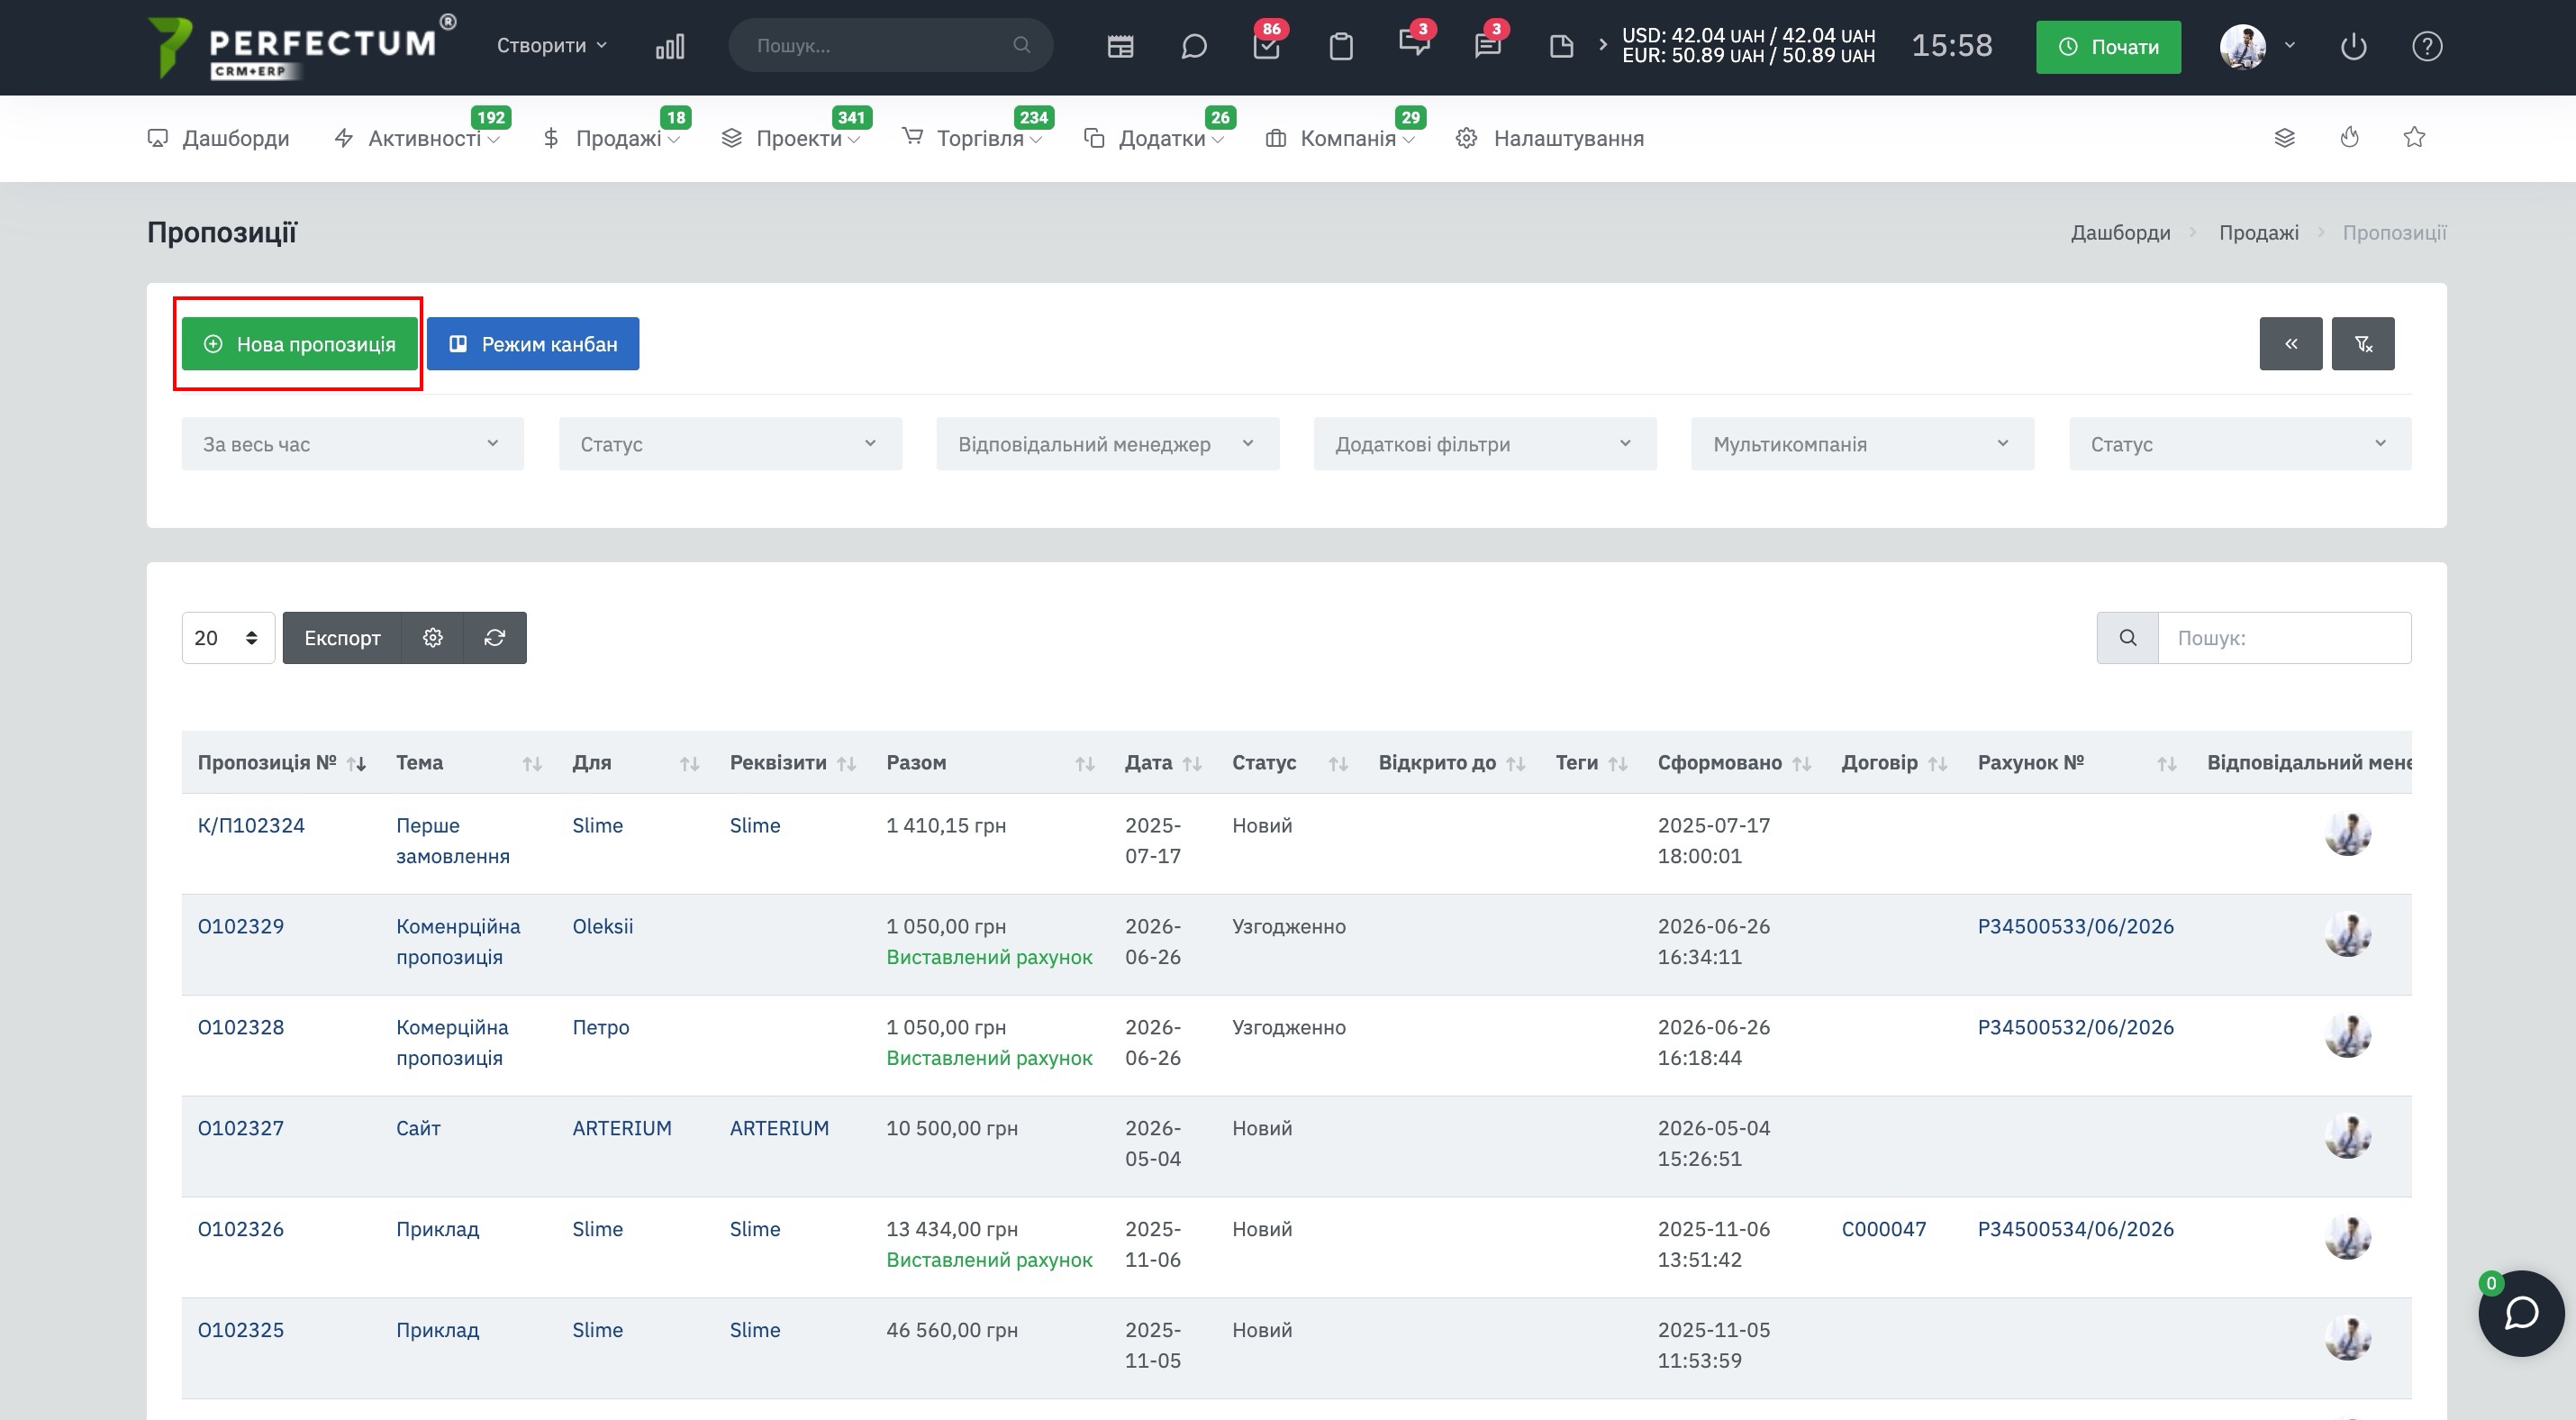Open the live chat bubble widget
The width and height of the screenshot is (2576, 1420).
pos(2521,1313)
